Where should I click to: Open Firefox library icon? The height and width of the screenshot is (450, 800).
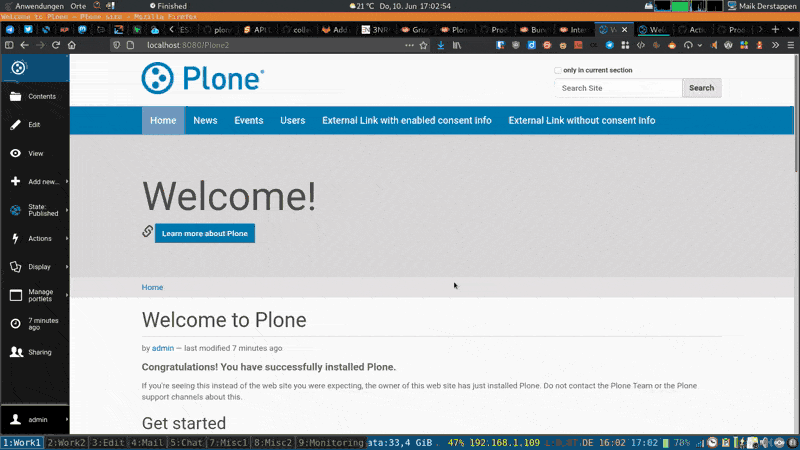457,45
